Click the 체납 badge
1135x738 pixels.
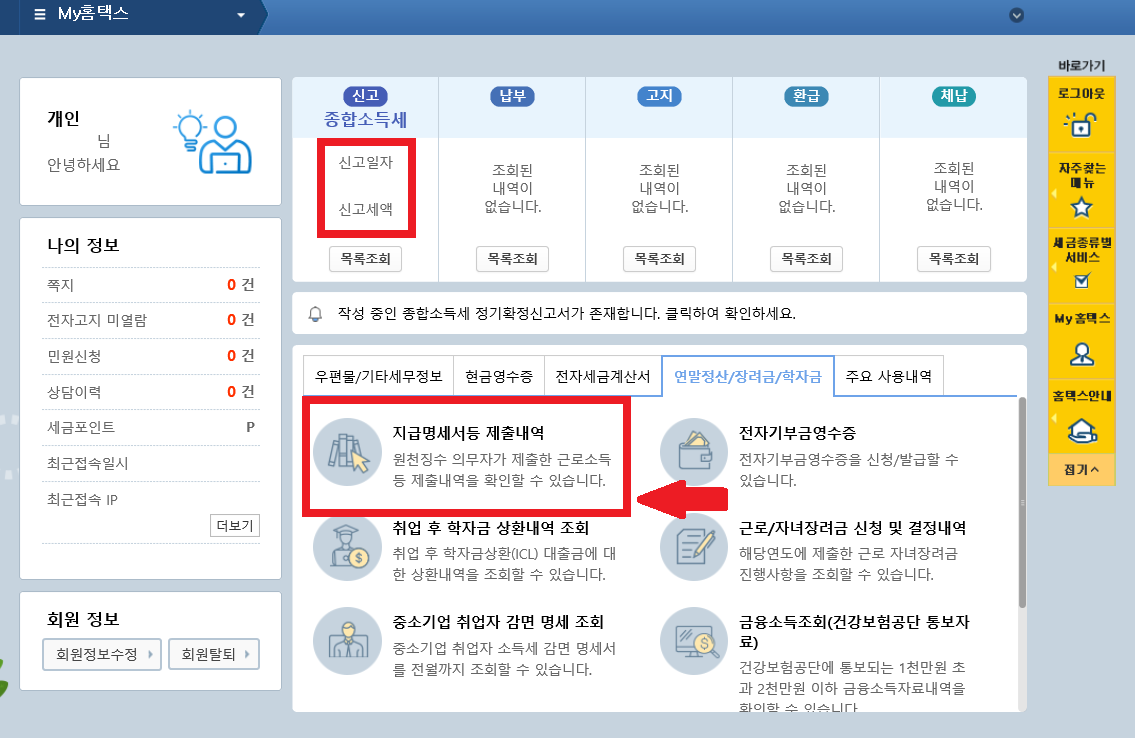953,96
